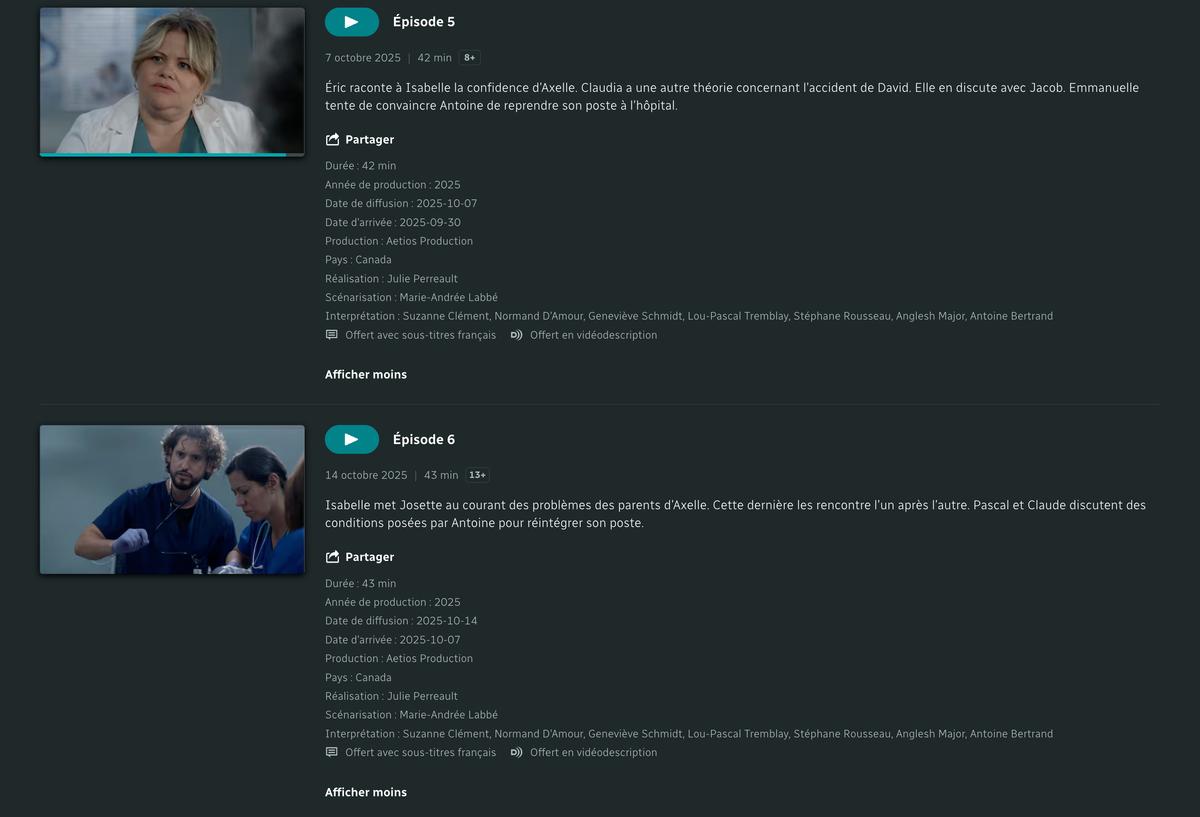Play Épisode 5 with the teal play button
Viewport: 1200px width, 817px height.
(352, 22)
